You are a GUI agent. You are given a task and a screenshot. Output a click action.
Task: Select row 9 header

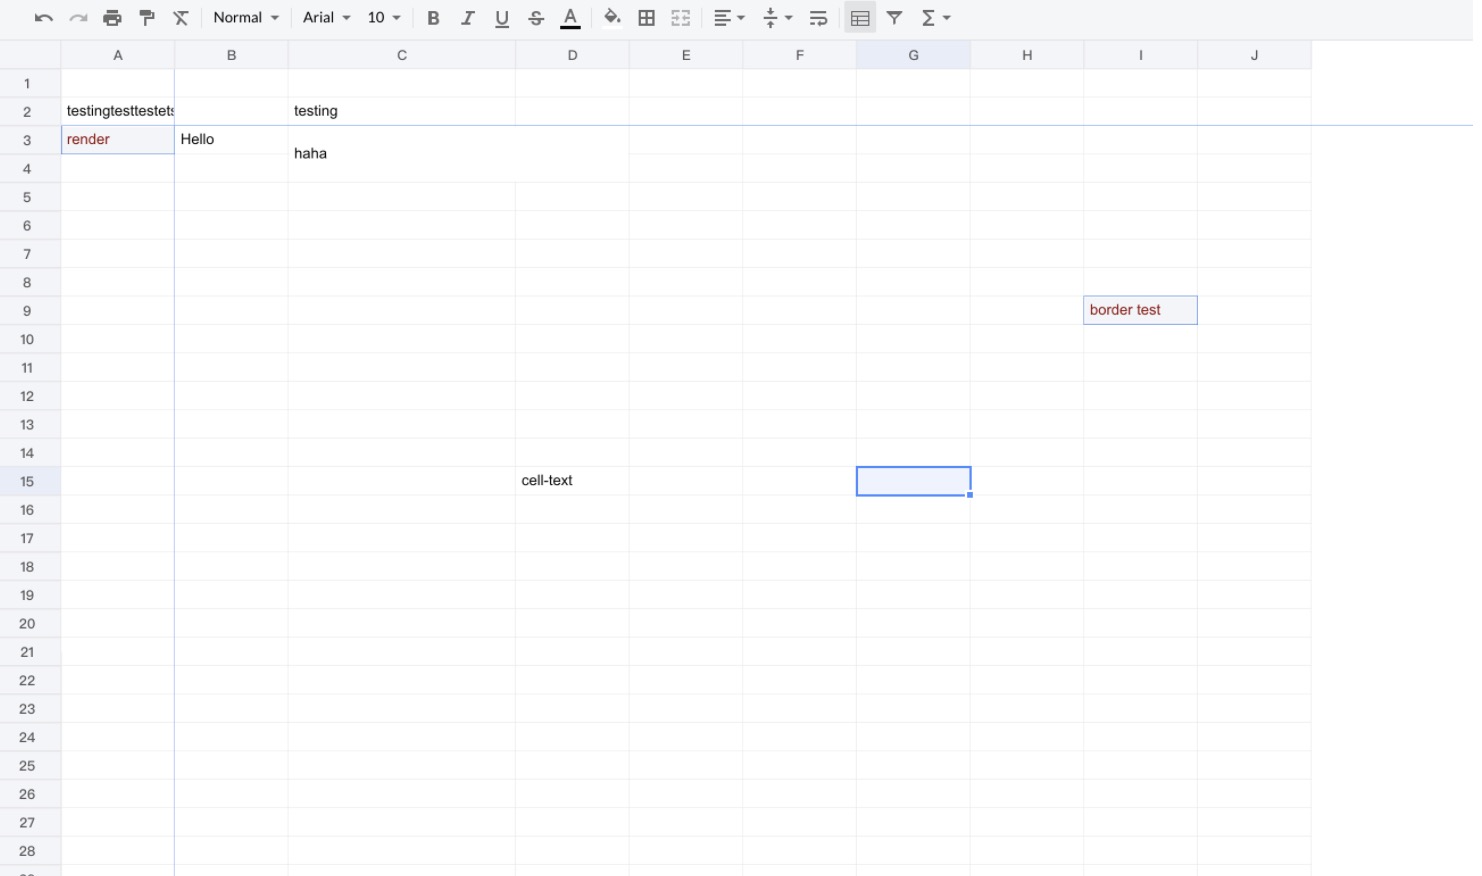pos(30,311)
